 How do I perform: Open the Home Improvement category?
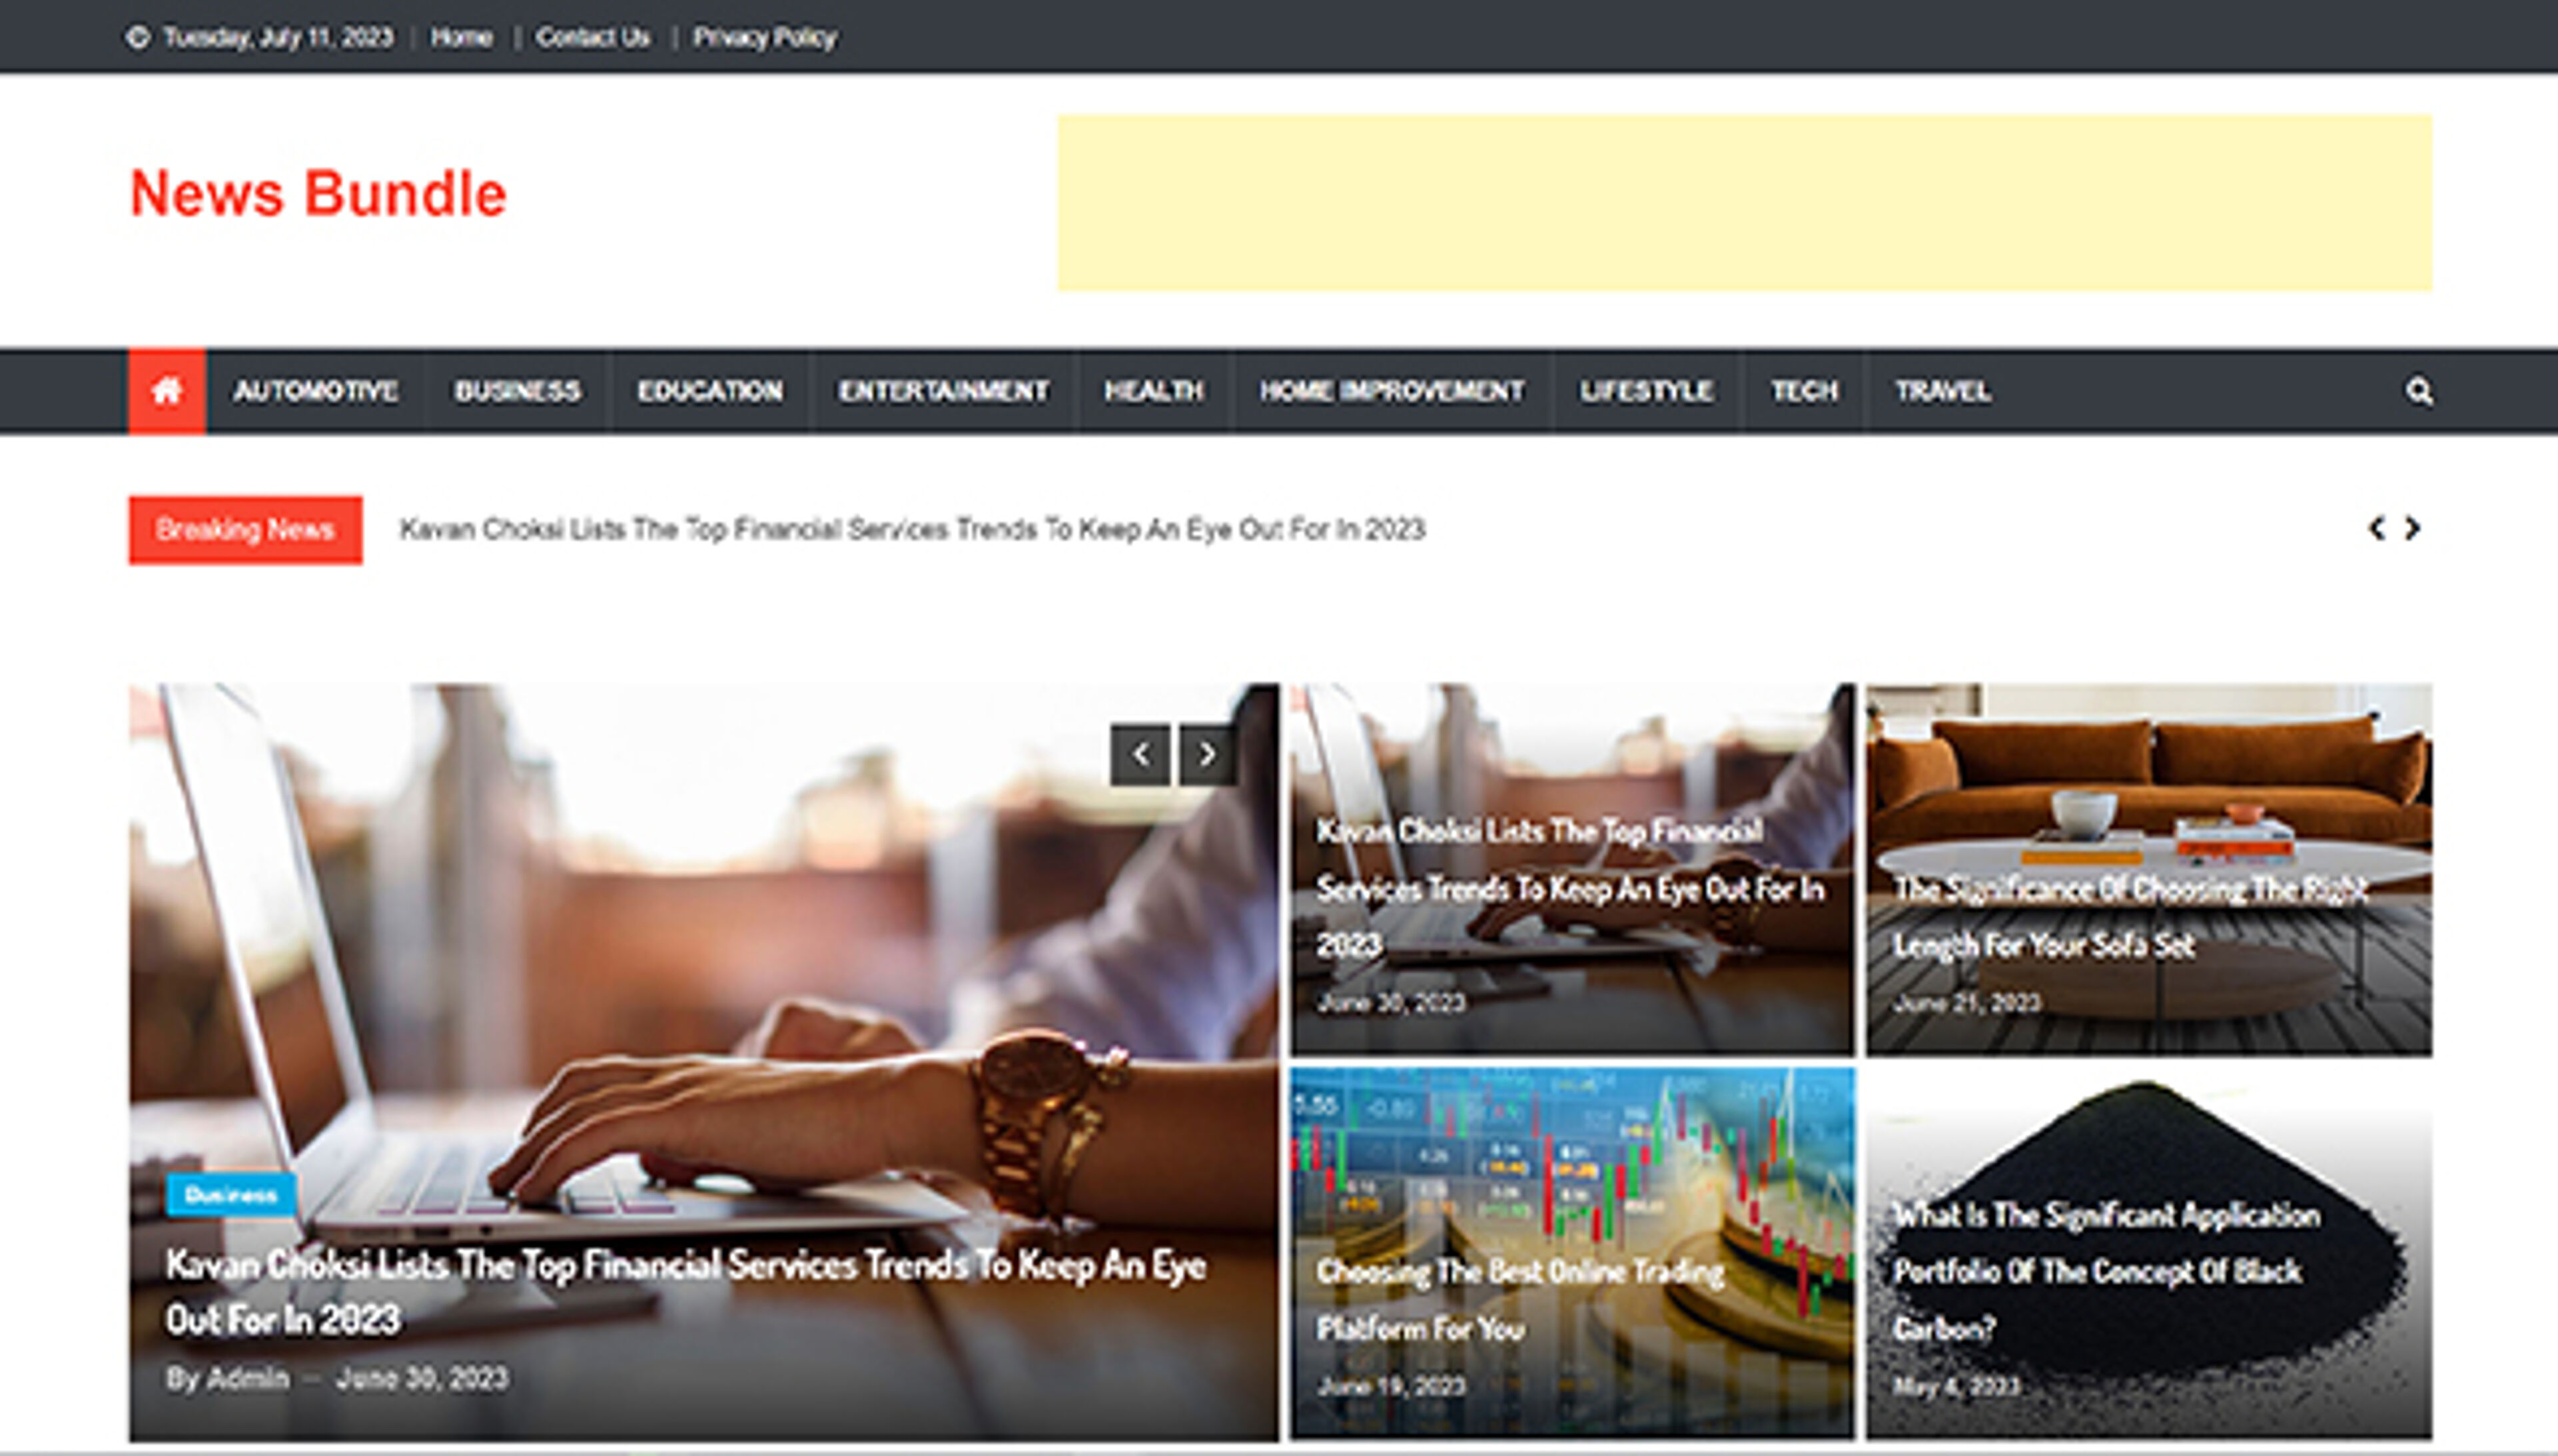coord(1391,391)
